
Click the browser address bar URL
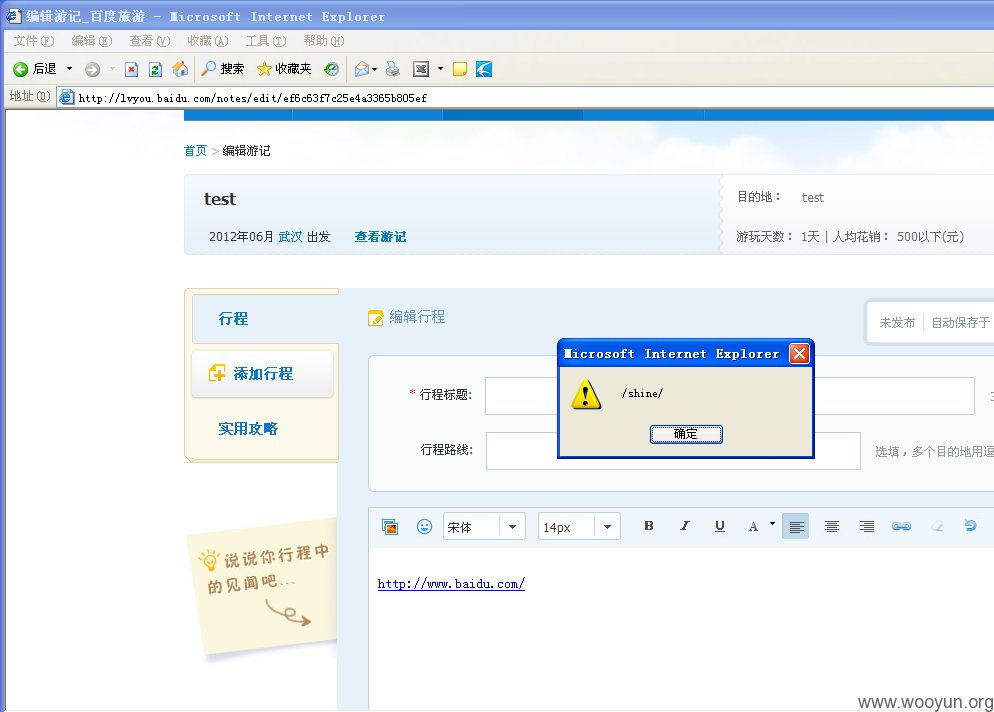point(252,98)
